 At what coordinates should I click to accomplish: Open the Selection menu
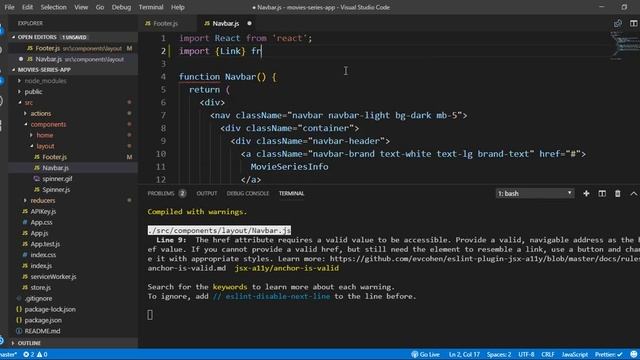[53, 7]
